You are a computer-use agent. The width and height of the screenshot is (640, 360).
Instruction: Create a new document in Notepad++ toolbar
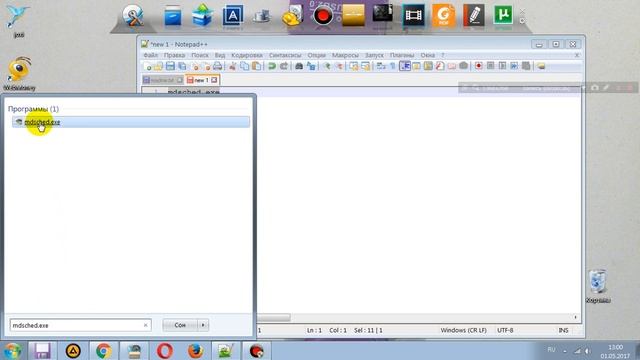tap(147, 66)
